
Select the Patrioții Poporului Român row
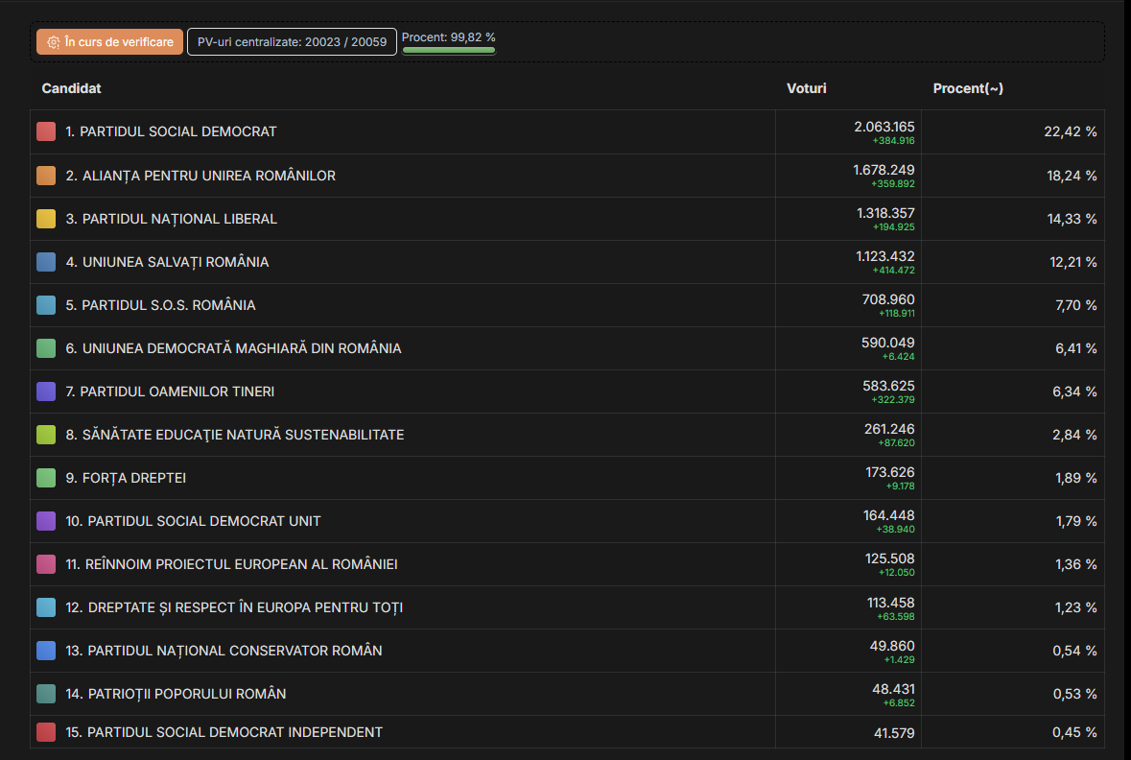coord(567,694)
